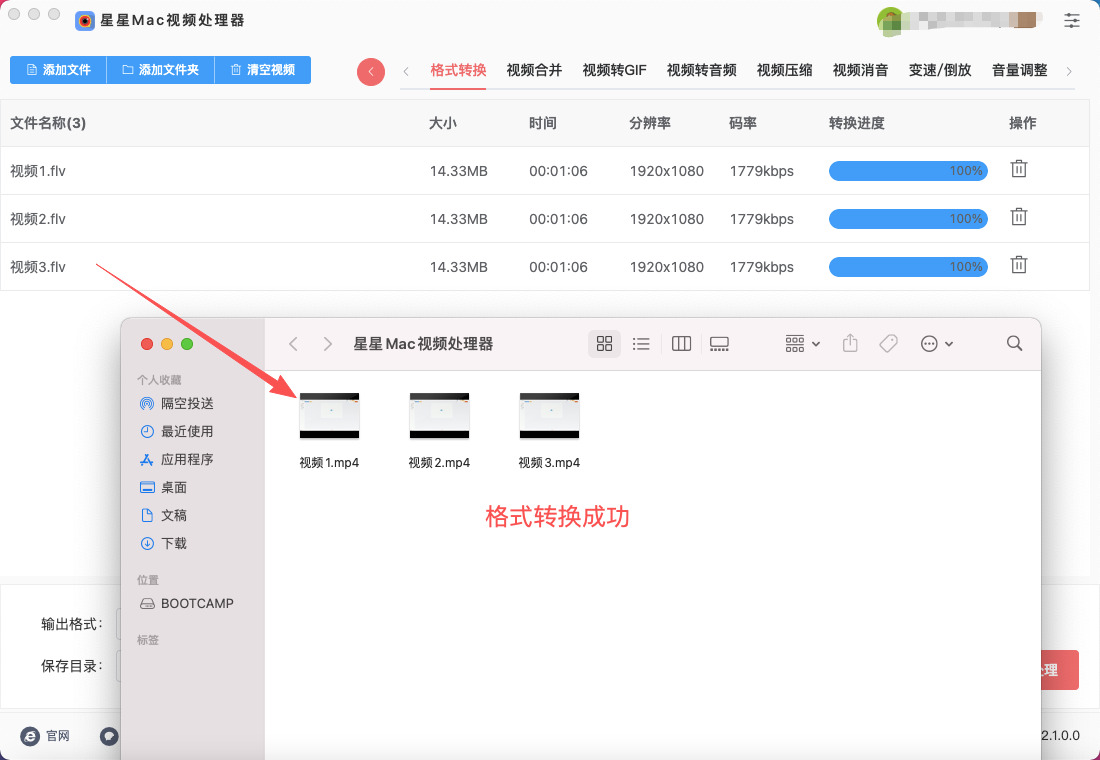The width and height of the screenshot is (1100, 760).
Task: Click the 转换进度 column header
Action: (857, 124)
